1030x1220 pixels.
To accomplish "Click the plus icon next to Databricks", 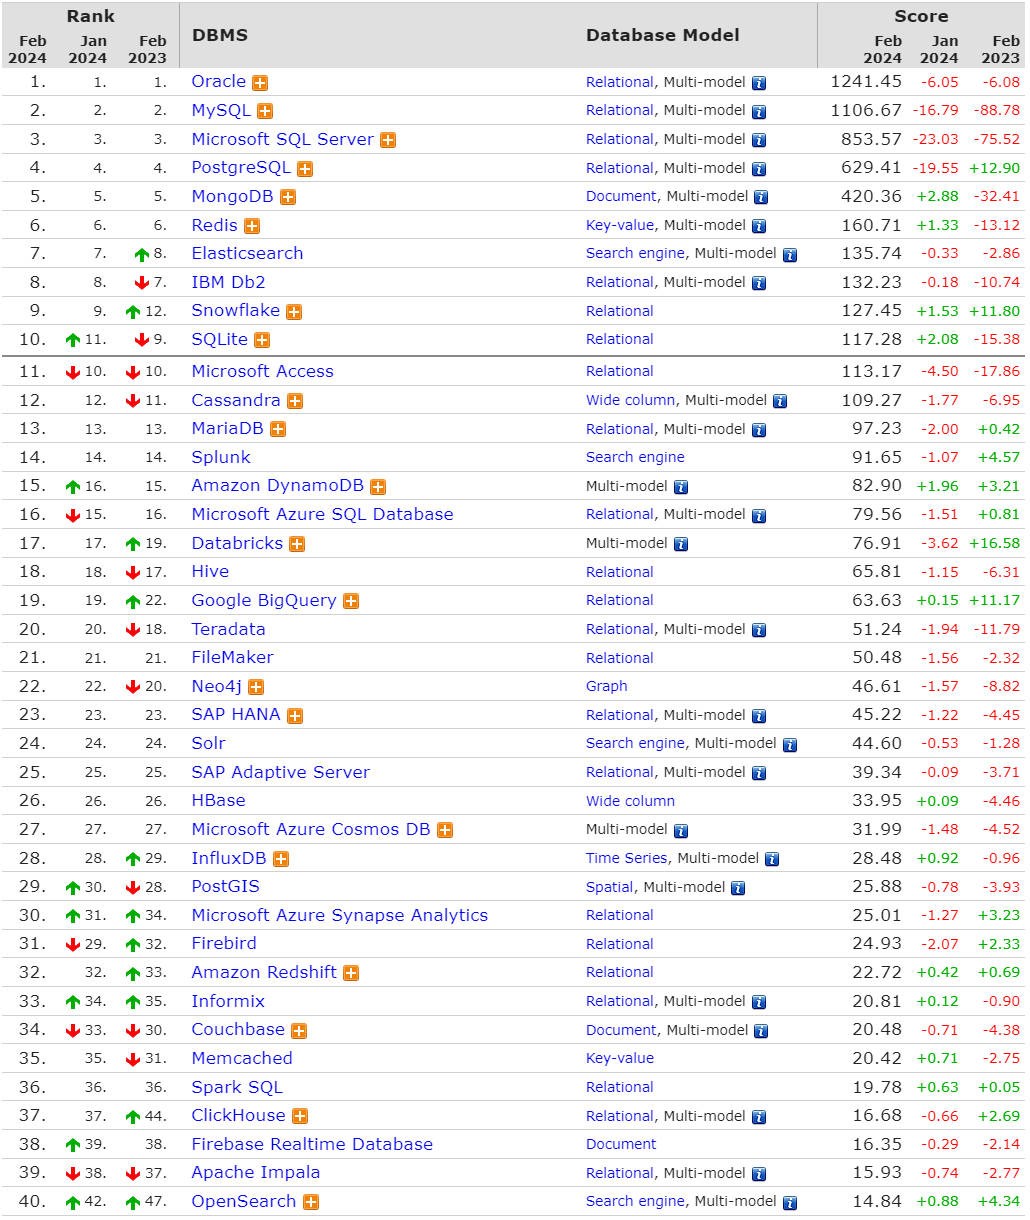I will pos(297,544).
